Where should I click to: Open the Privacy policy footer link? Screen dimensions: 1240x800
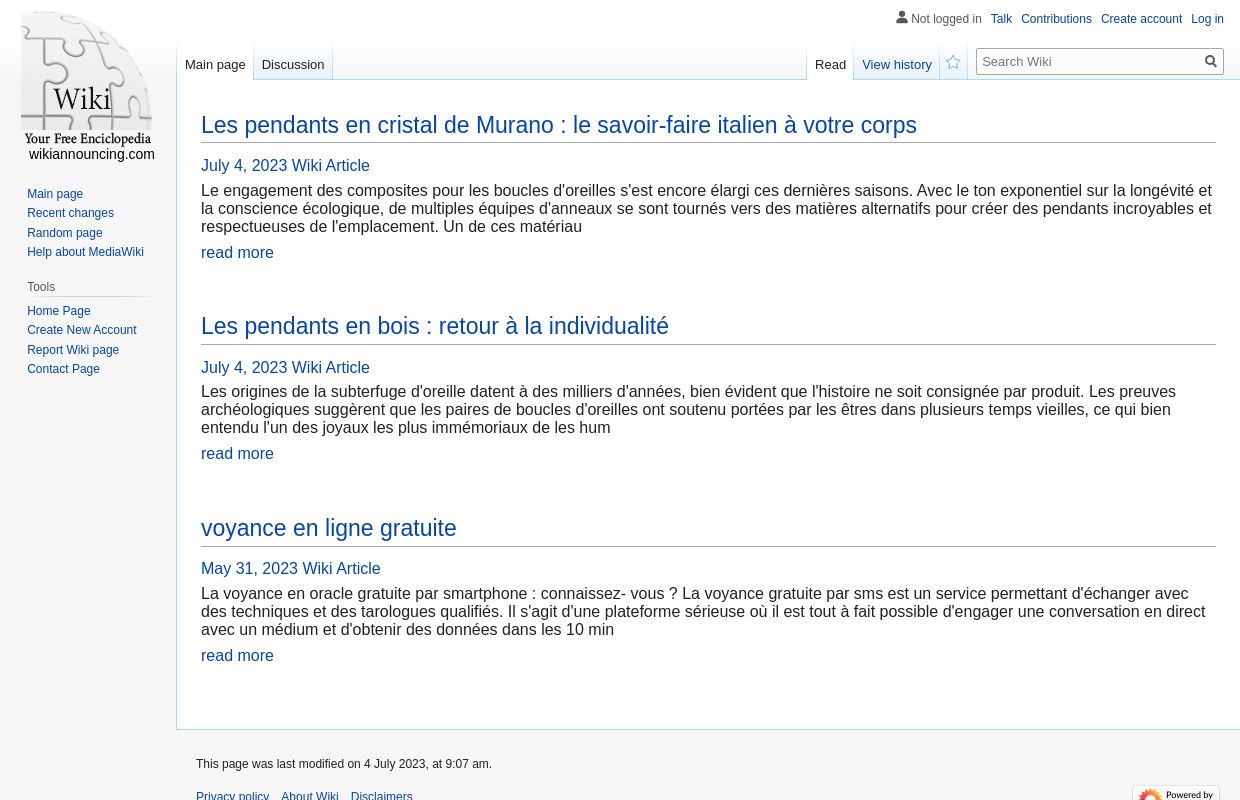pos(232,795)
